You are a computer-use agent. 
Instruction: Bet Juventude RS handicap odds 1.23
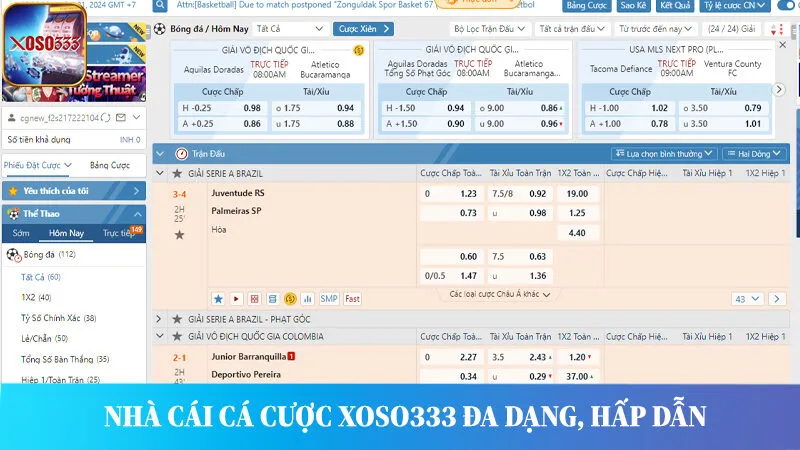451,194
